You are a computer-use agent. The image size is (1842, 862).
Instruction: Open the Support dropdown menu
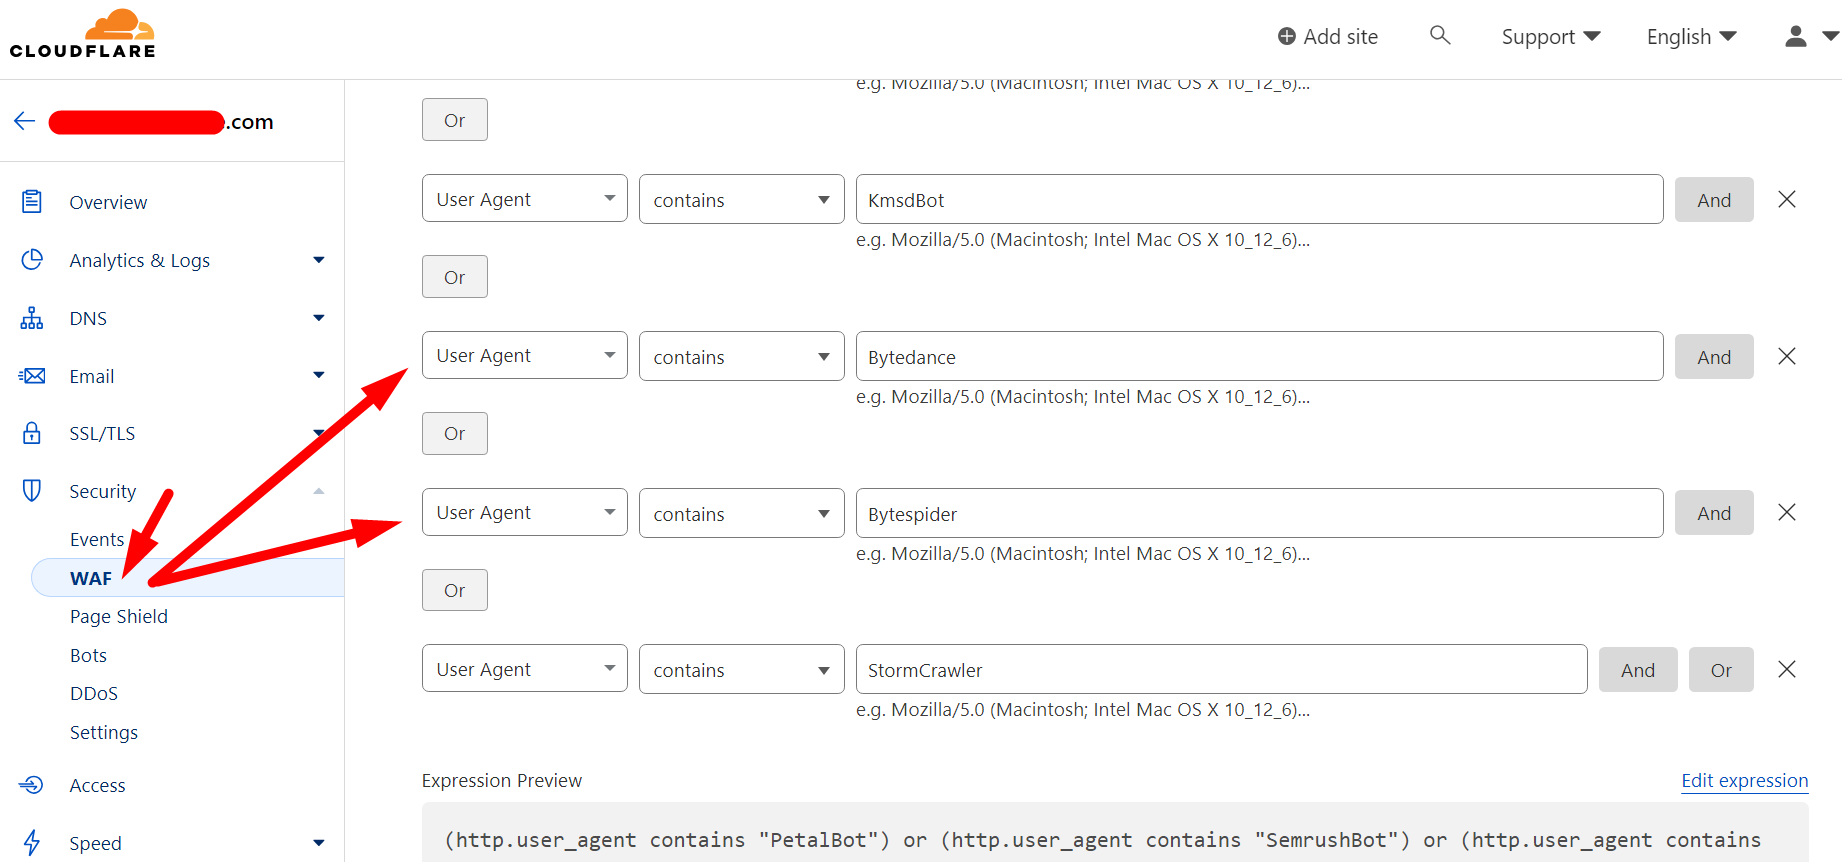pyautogui.click(x=1551, y=36)
